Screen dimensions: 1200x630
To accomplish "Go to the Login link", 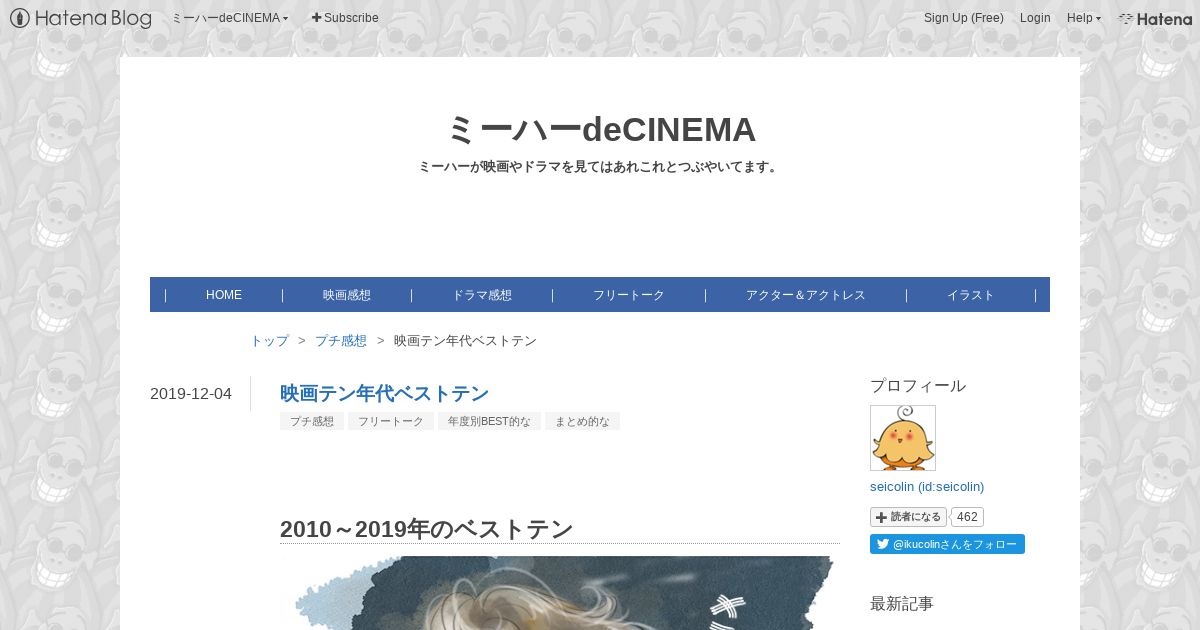I will [1035, 18].
